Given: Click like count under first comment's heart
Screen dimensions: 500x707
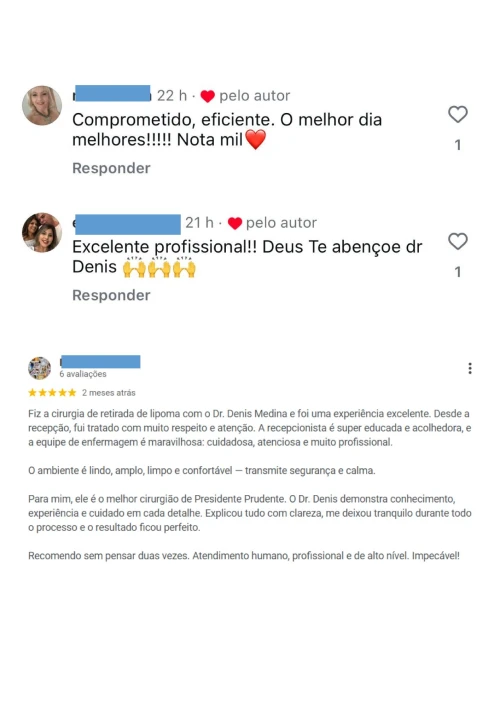Looking at the screenshot, I should pos(458,145).
